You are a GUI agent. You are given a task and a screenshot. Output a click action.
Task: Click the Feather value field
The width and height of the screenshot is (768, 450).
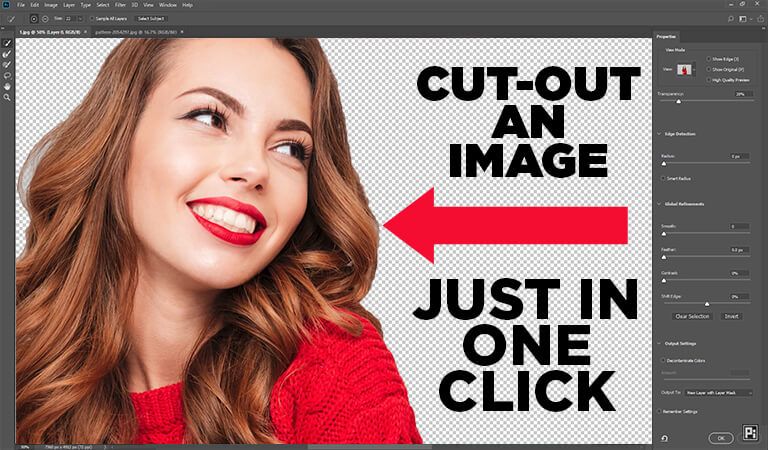pyautogui.click(x=738, y=250)
